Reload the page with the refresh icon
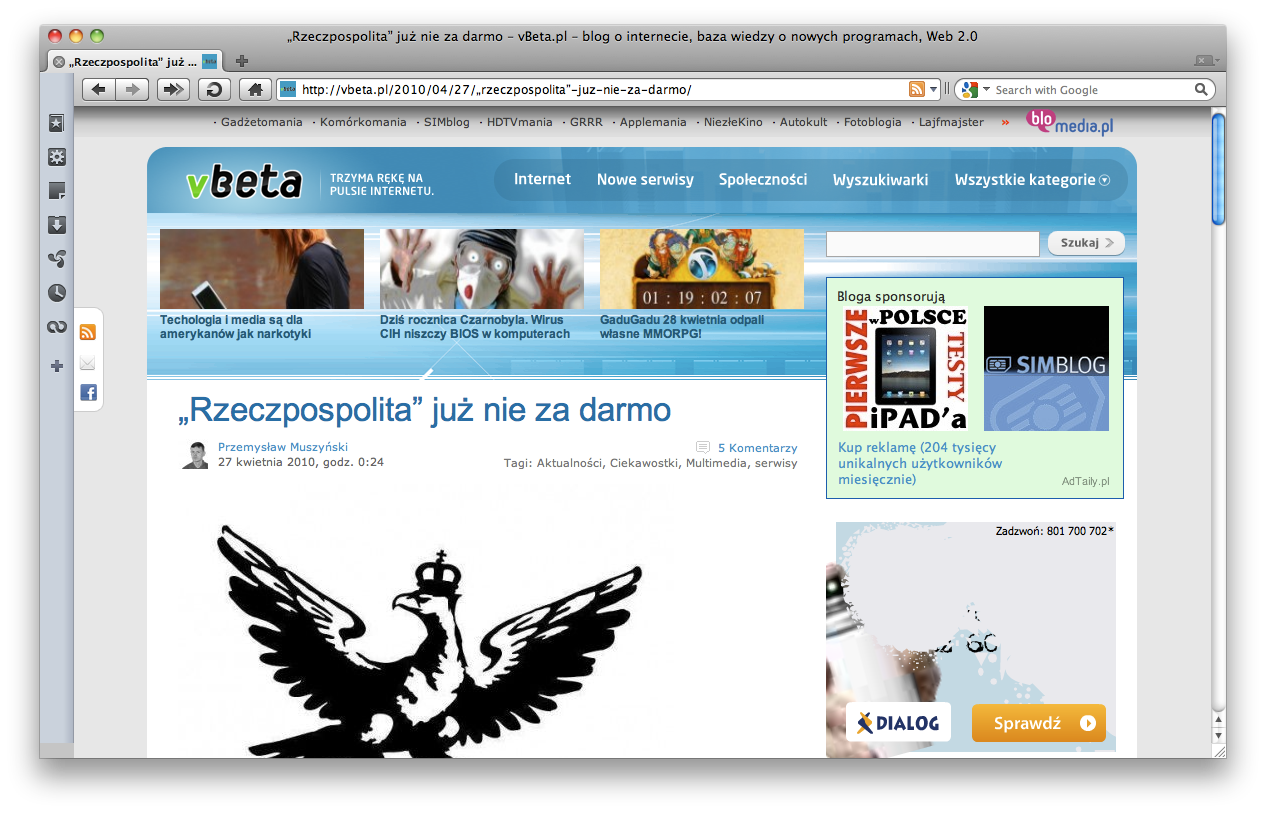The height and width of the screenshot is (813, 1266). coord(214,89)
